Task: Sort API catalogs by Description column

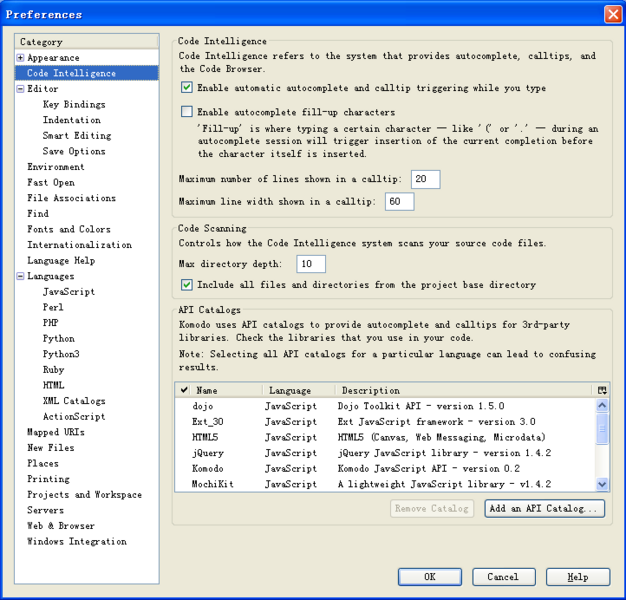Action: pyautogui.click(x=464, y=390)
